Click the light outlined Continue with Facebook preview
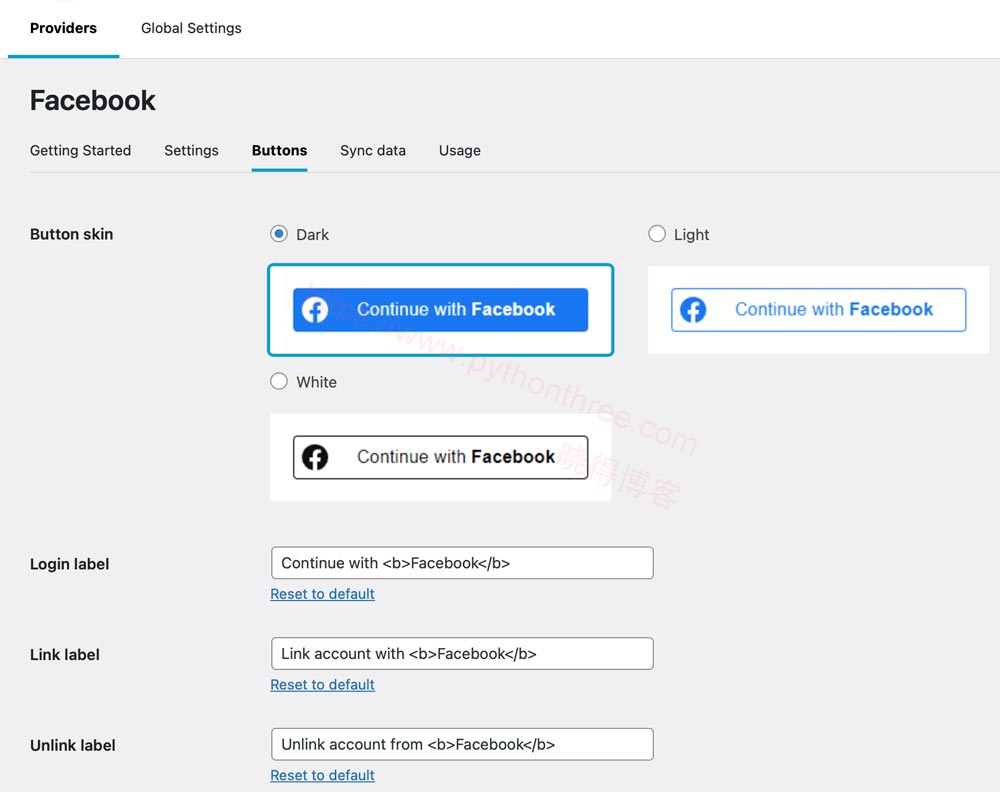Screen dimensions: 1000x792 click(818, 310)
